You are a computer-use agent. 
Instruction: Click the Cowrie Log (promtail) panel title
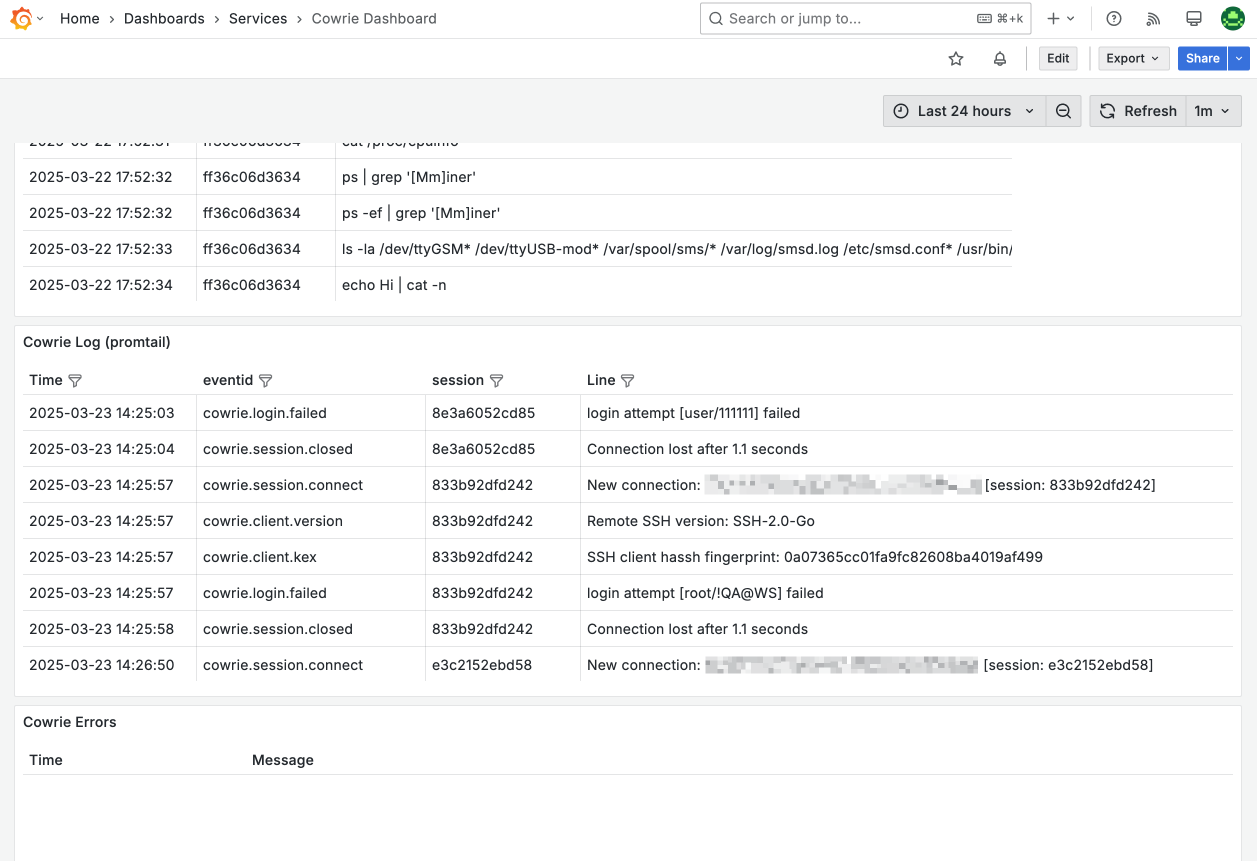point(97,342)
